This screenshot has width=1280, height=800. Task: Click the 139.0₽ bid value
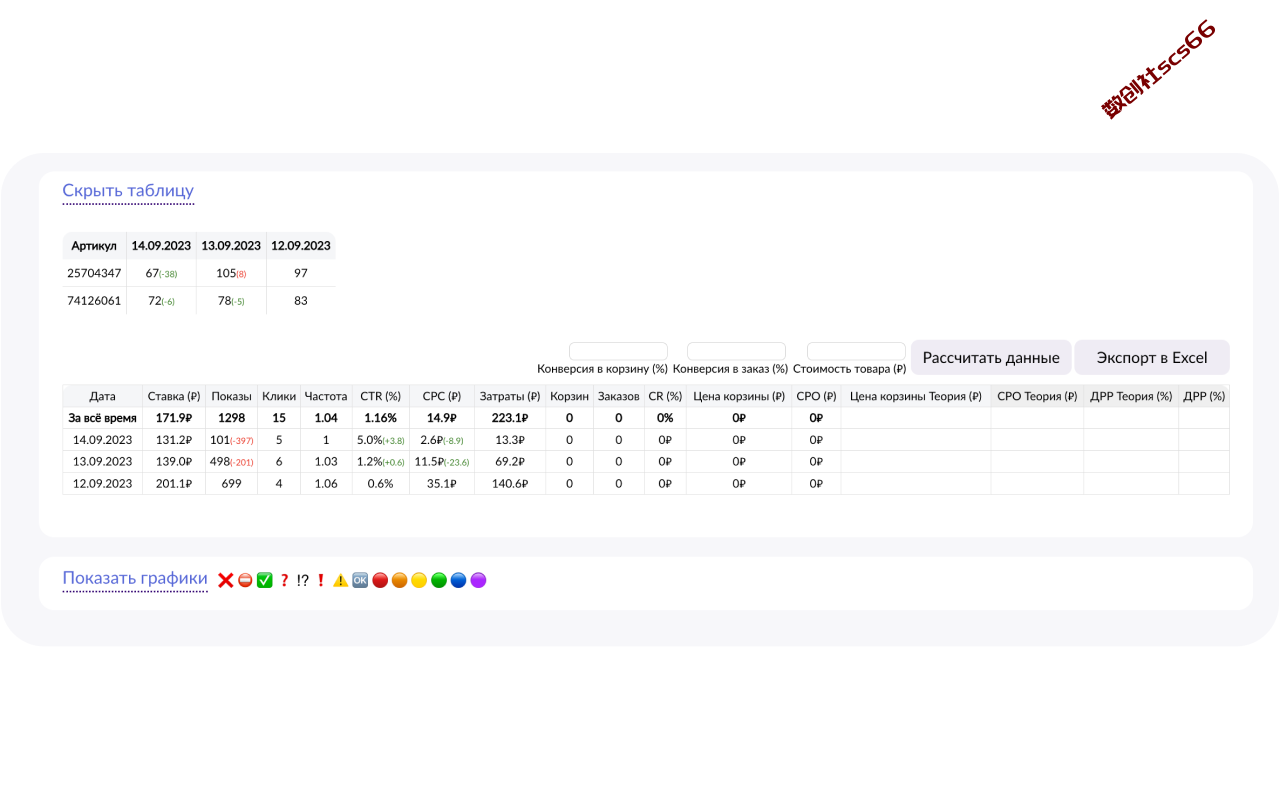(174, 462)
